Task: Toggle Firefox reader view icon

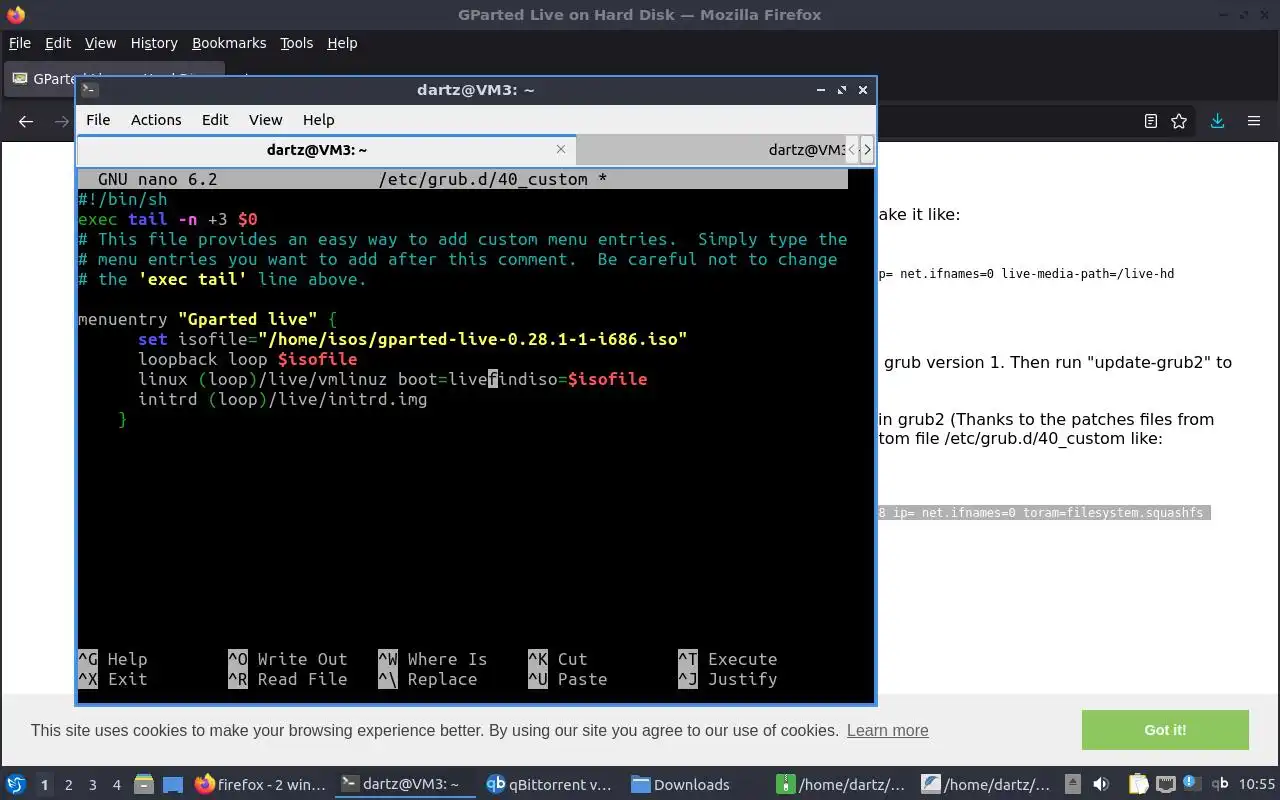Action: (x=1151, y=121)
